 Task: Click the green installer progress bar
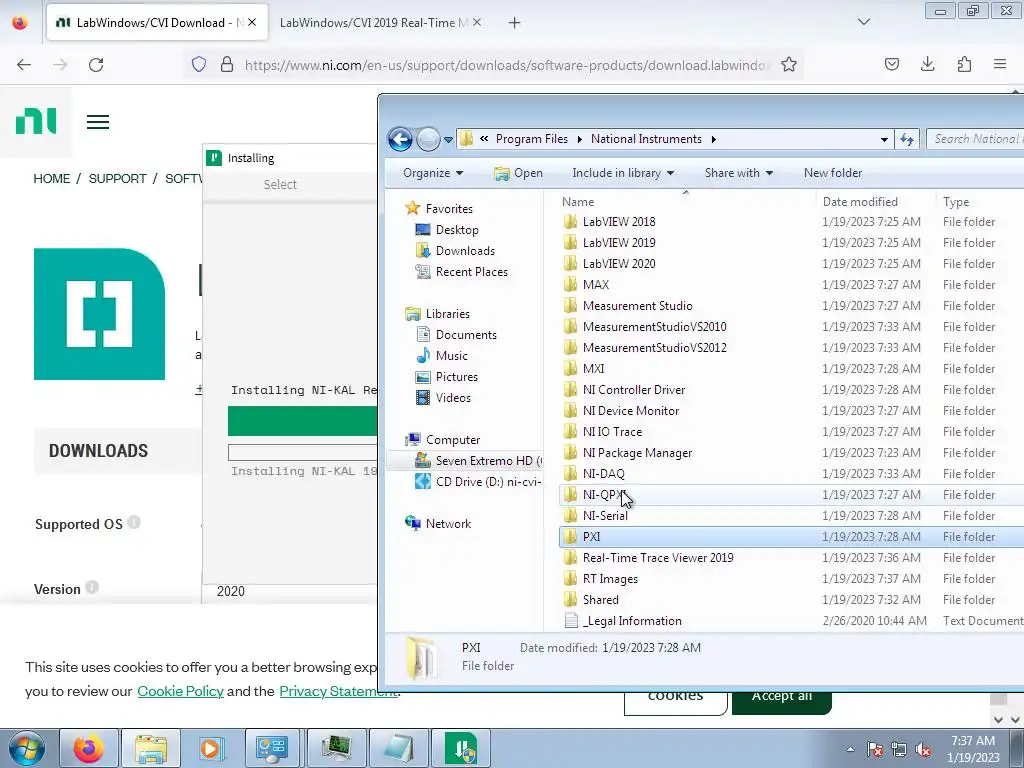pos(302,421)
